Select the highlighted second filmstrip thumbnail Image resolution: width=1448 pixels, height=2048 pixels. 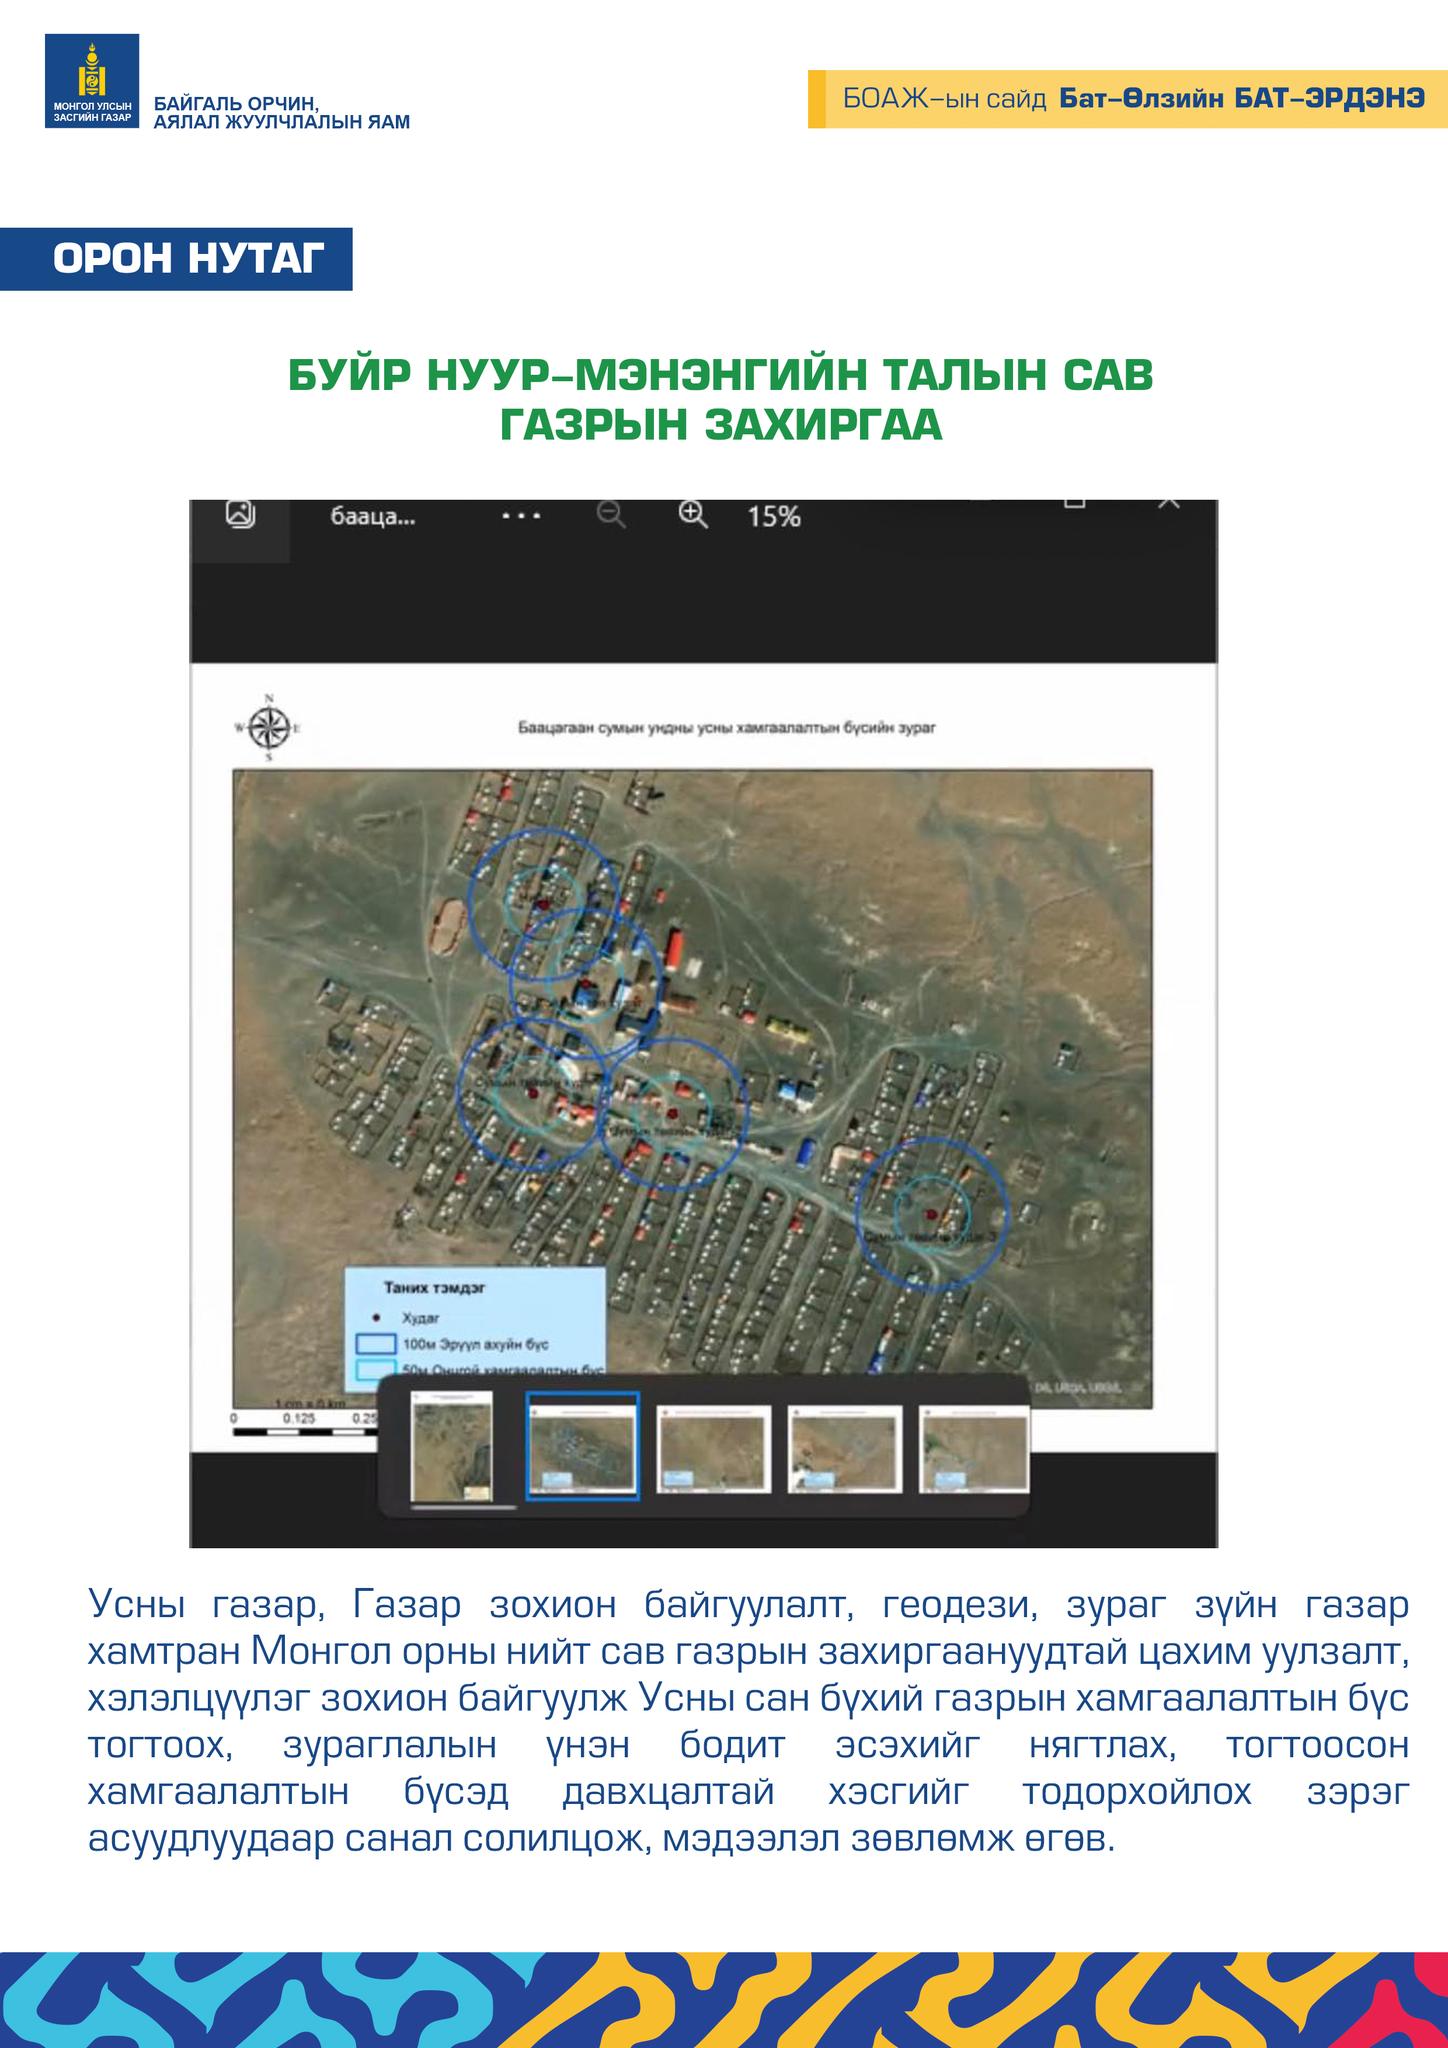[583, 1446]
